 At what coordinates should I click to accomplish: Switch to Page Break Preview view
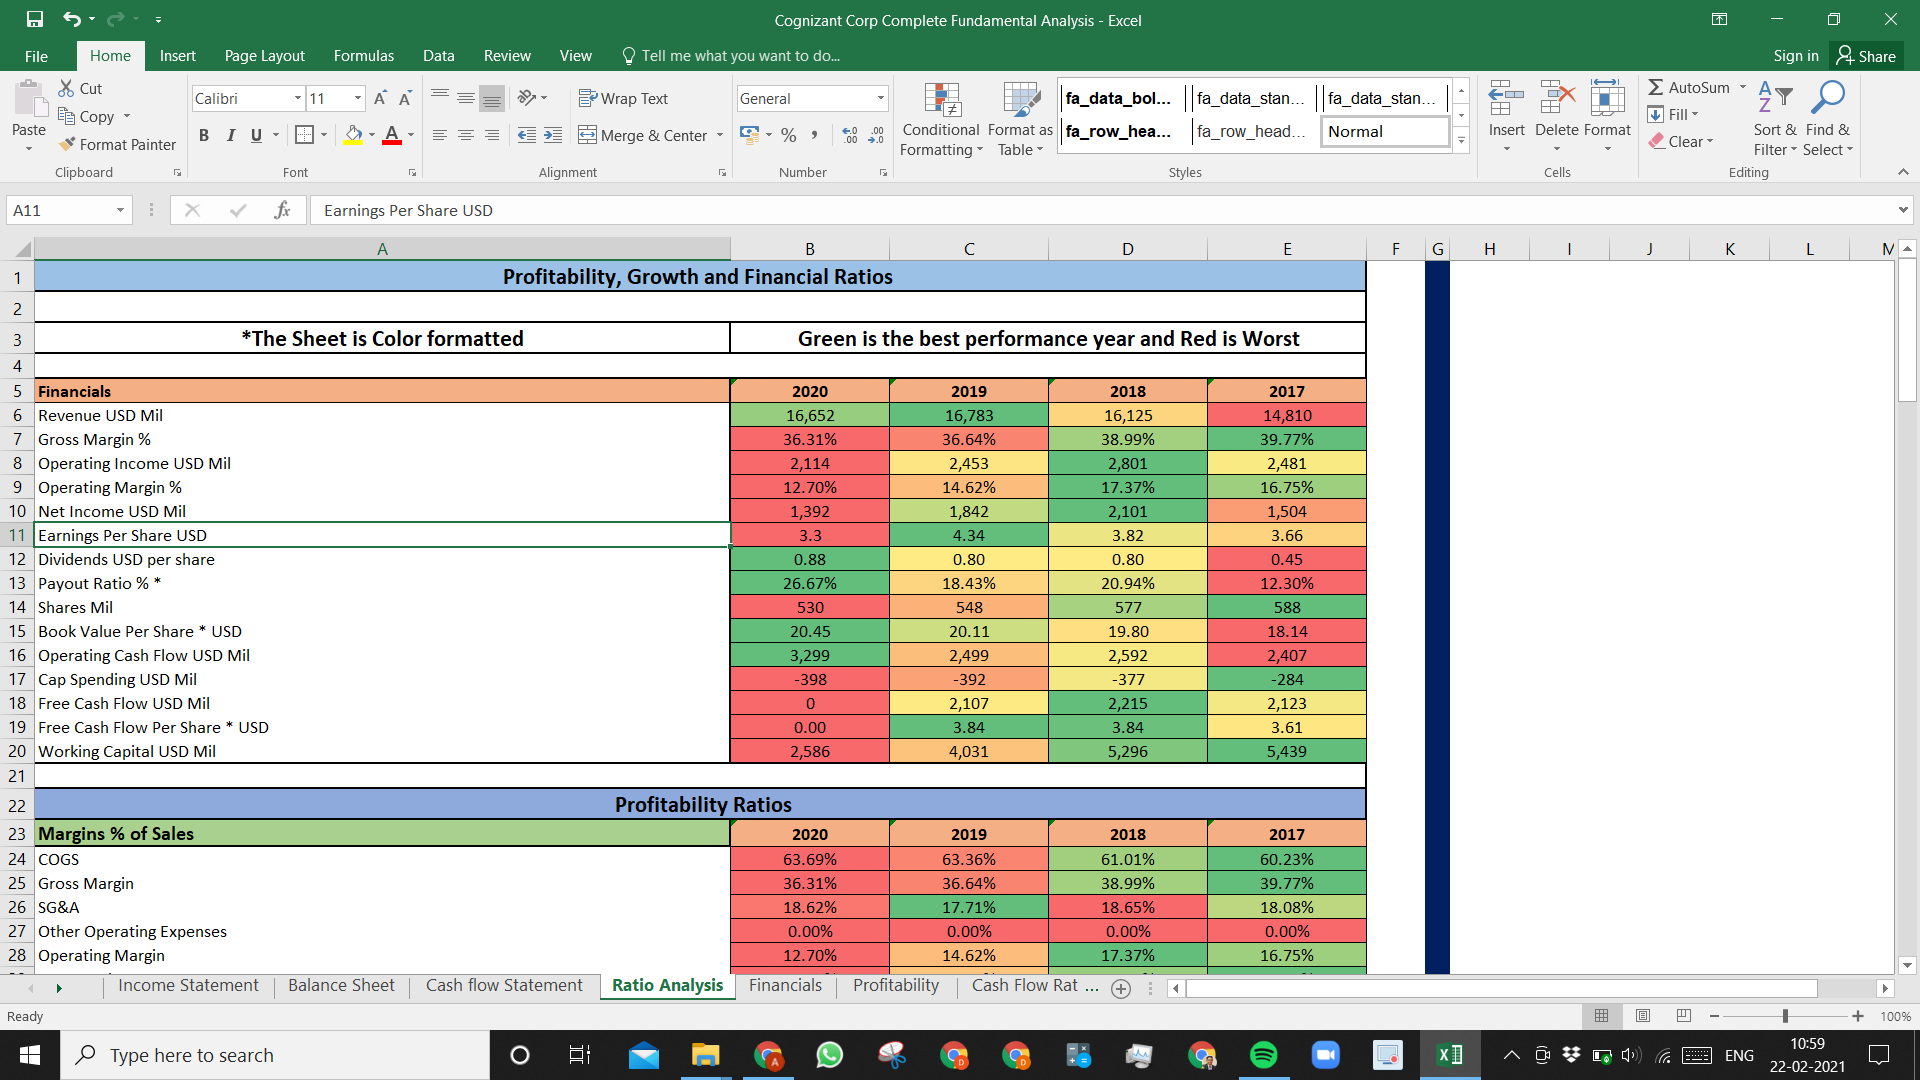click(1684, 1016)
